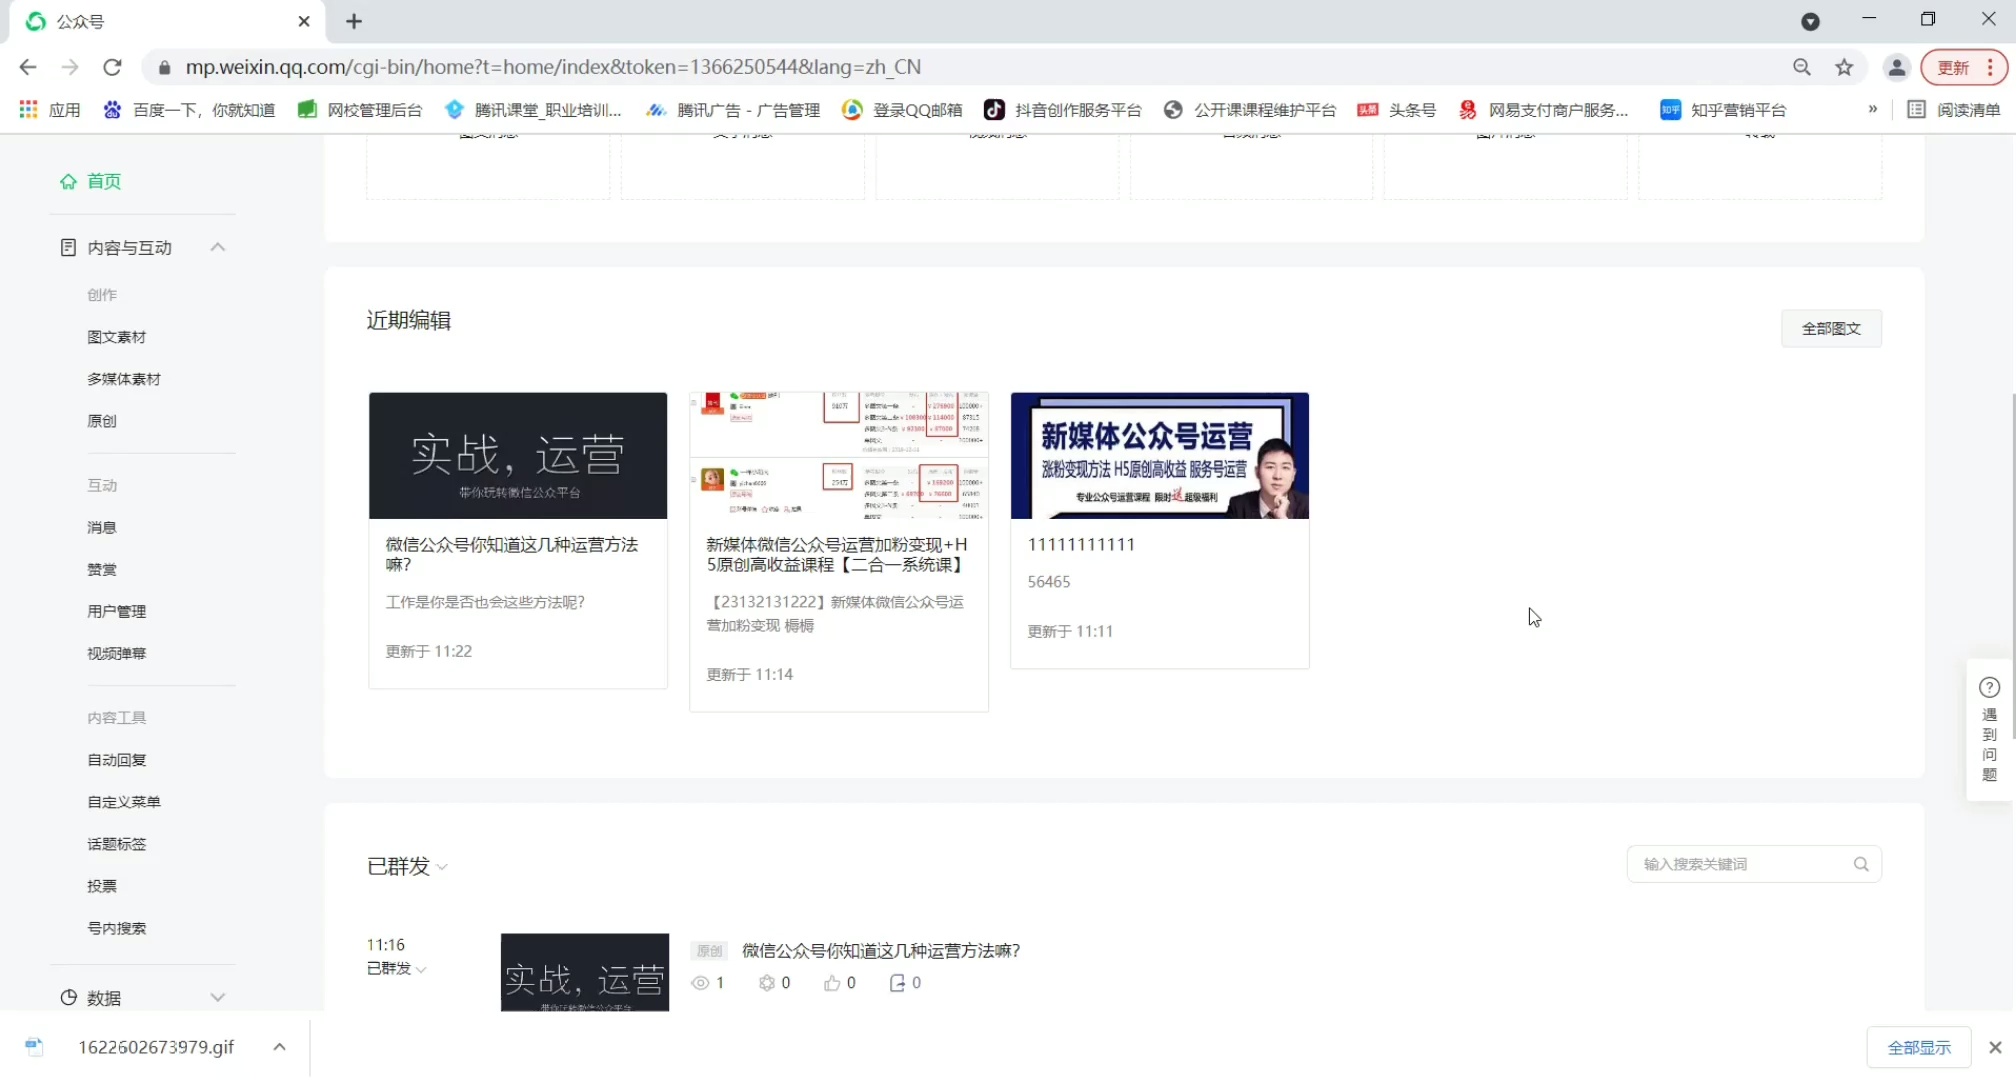Click the home icon beside 首页
The height and width of the screenshot is (1080, 2016).
[68, 181]
